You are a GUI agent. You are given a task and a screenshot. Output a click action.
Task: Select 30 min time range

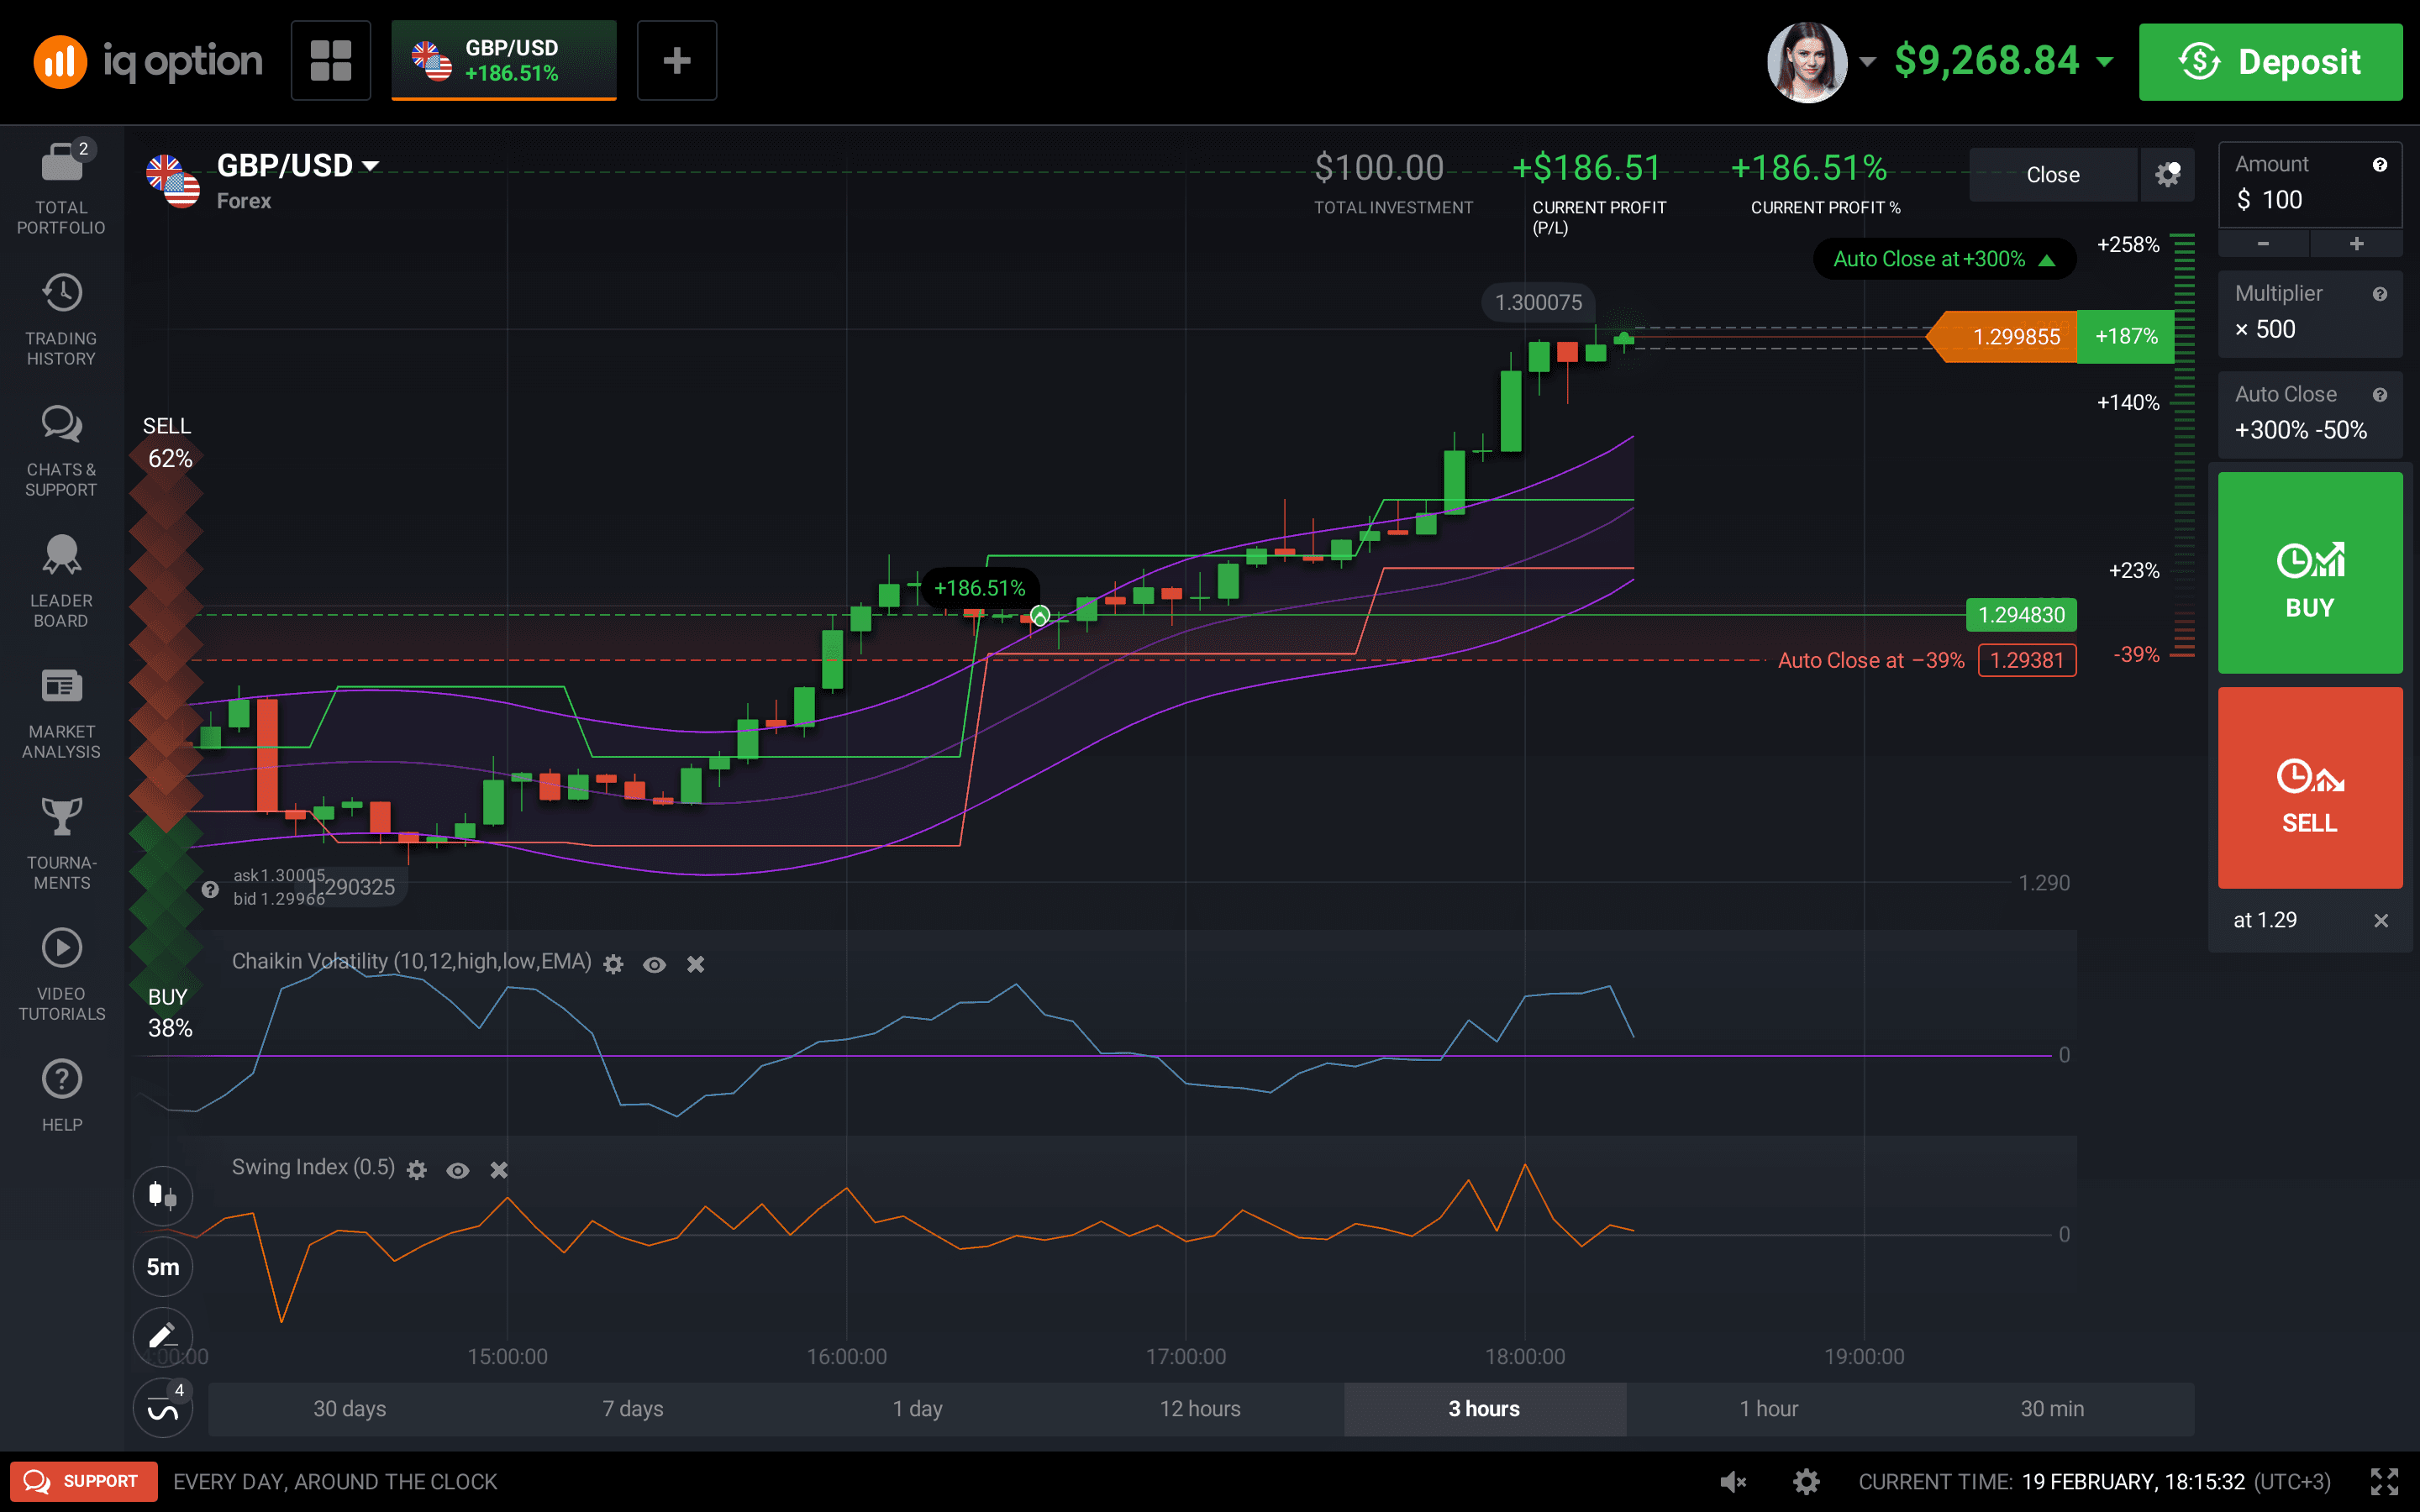point(2052,1408)
